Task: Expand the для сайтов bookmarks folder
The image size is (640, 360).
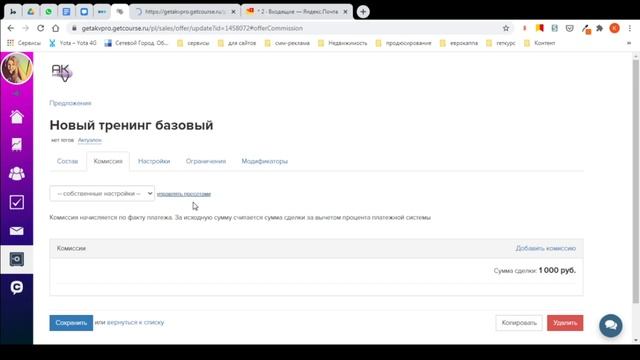Action: (x=237, y=43)
